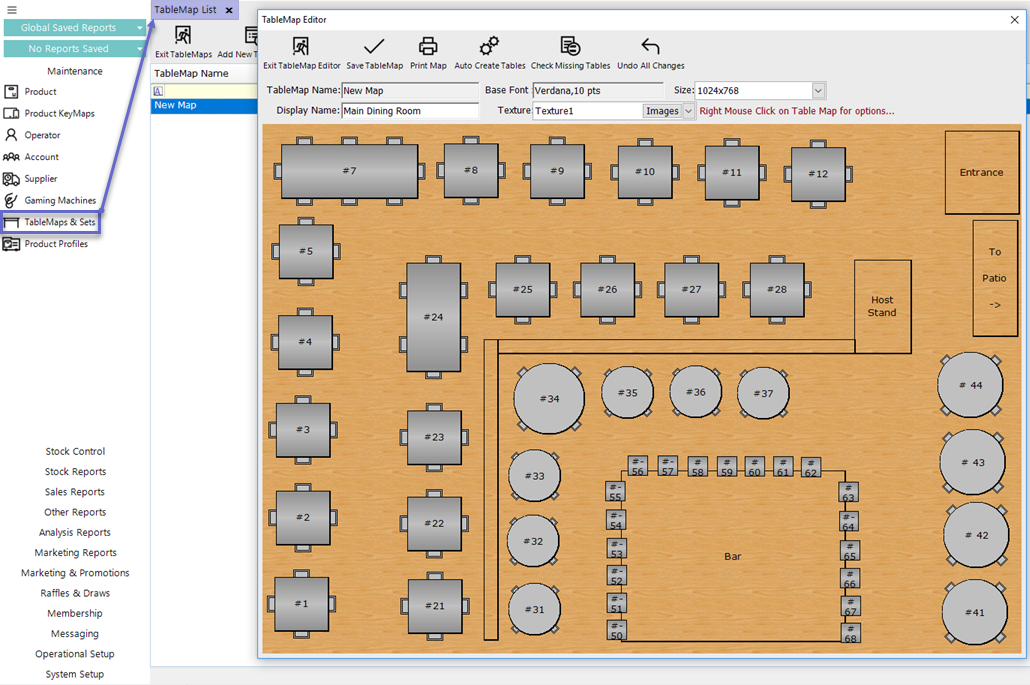Click the Display Name input field
This screenshot has height=685, width=1030.
pyautogui.click(x=410, y=111)
